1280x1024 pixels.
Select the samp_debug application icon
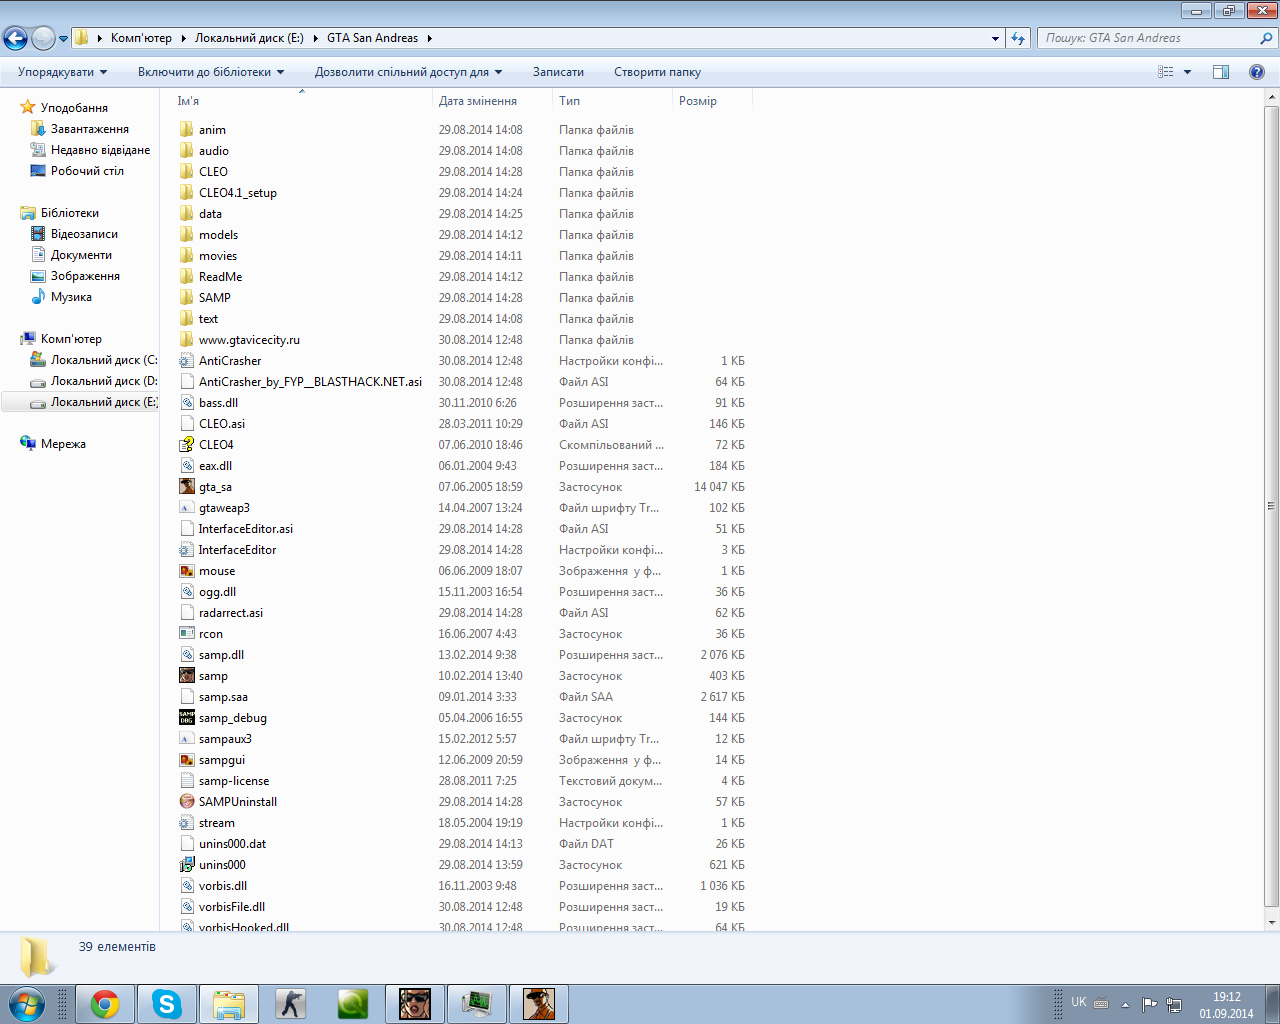click(187, 718)
